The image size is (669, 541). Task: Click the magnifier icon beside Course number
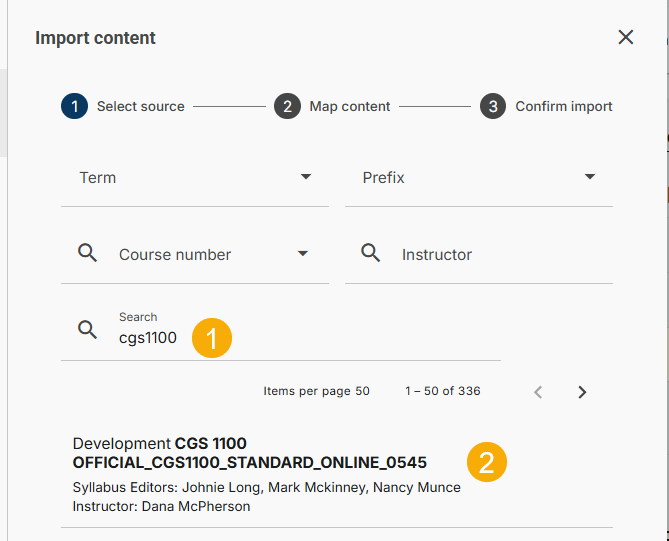point(87,253)
